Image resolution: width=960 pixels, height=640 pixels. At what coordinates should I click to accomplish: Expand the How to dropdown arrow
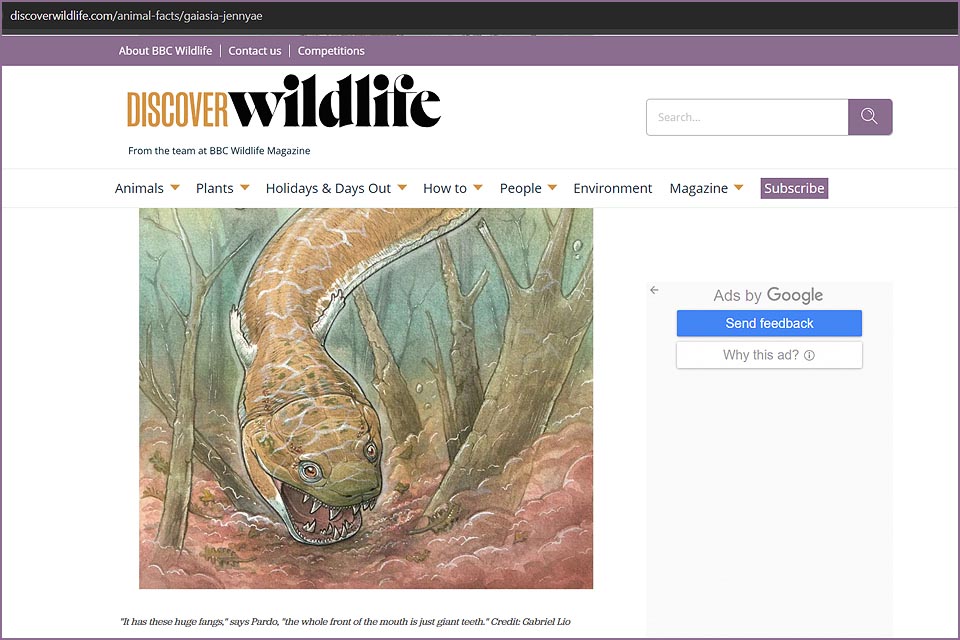point(478,188)
